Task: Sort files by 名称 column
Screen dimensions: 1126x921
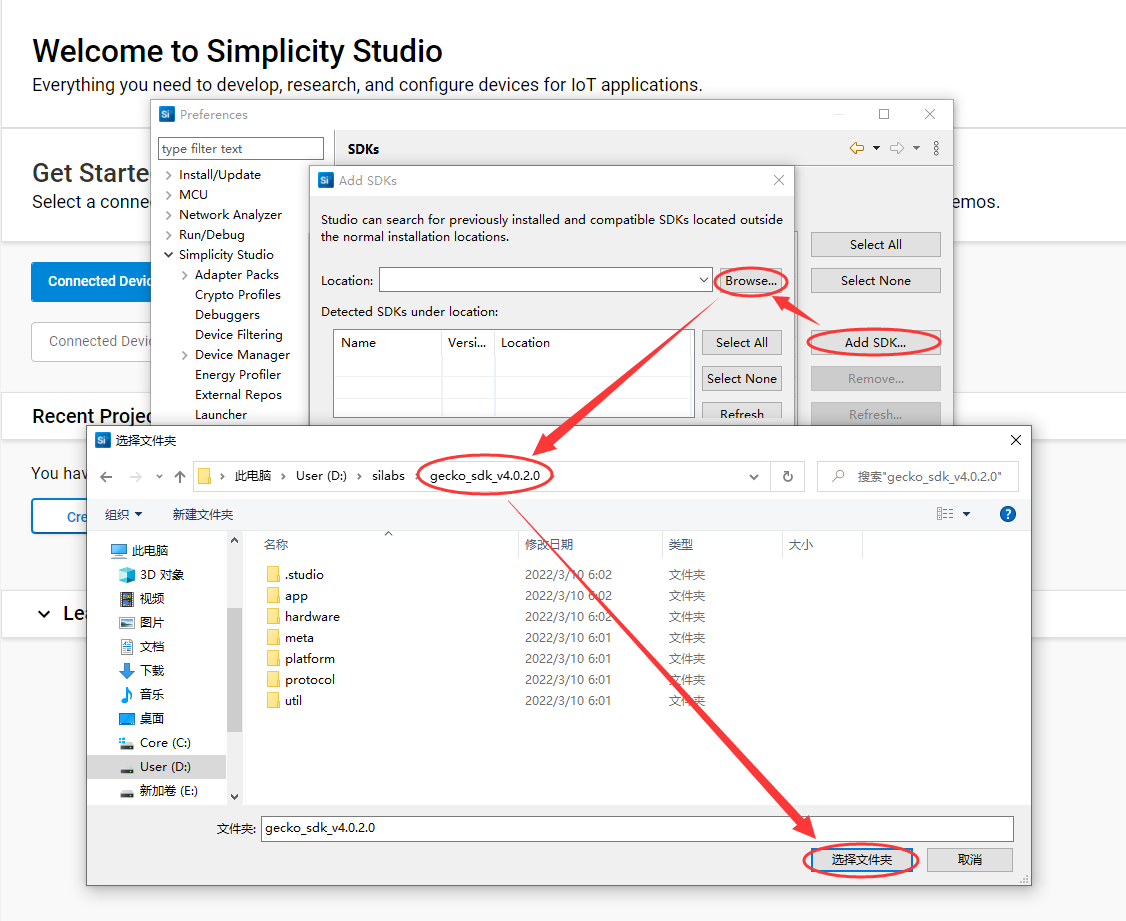Action: coord(276,545)
